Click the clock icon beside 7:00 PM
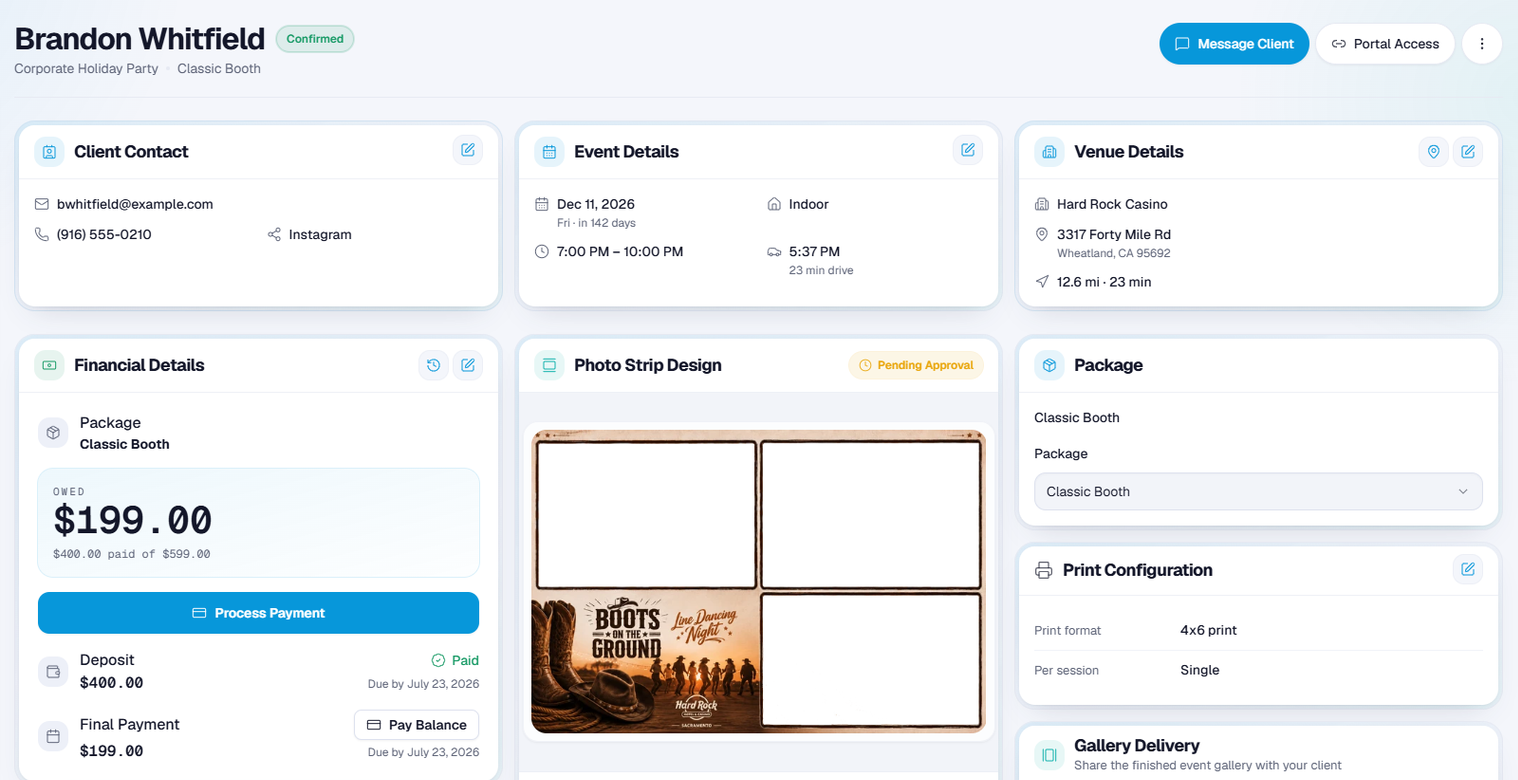 pos(542,251)
